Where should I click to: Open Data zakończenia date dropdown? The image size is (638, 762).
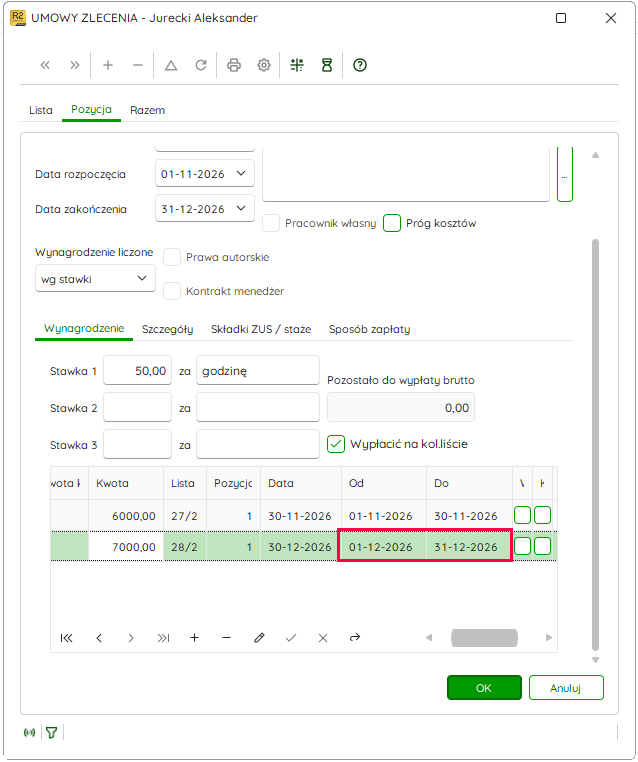click(241, 208)
